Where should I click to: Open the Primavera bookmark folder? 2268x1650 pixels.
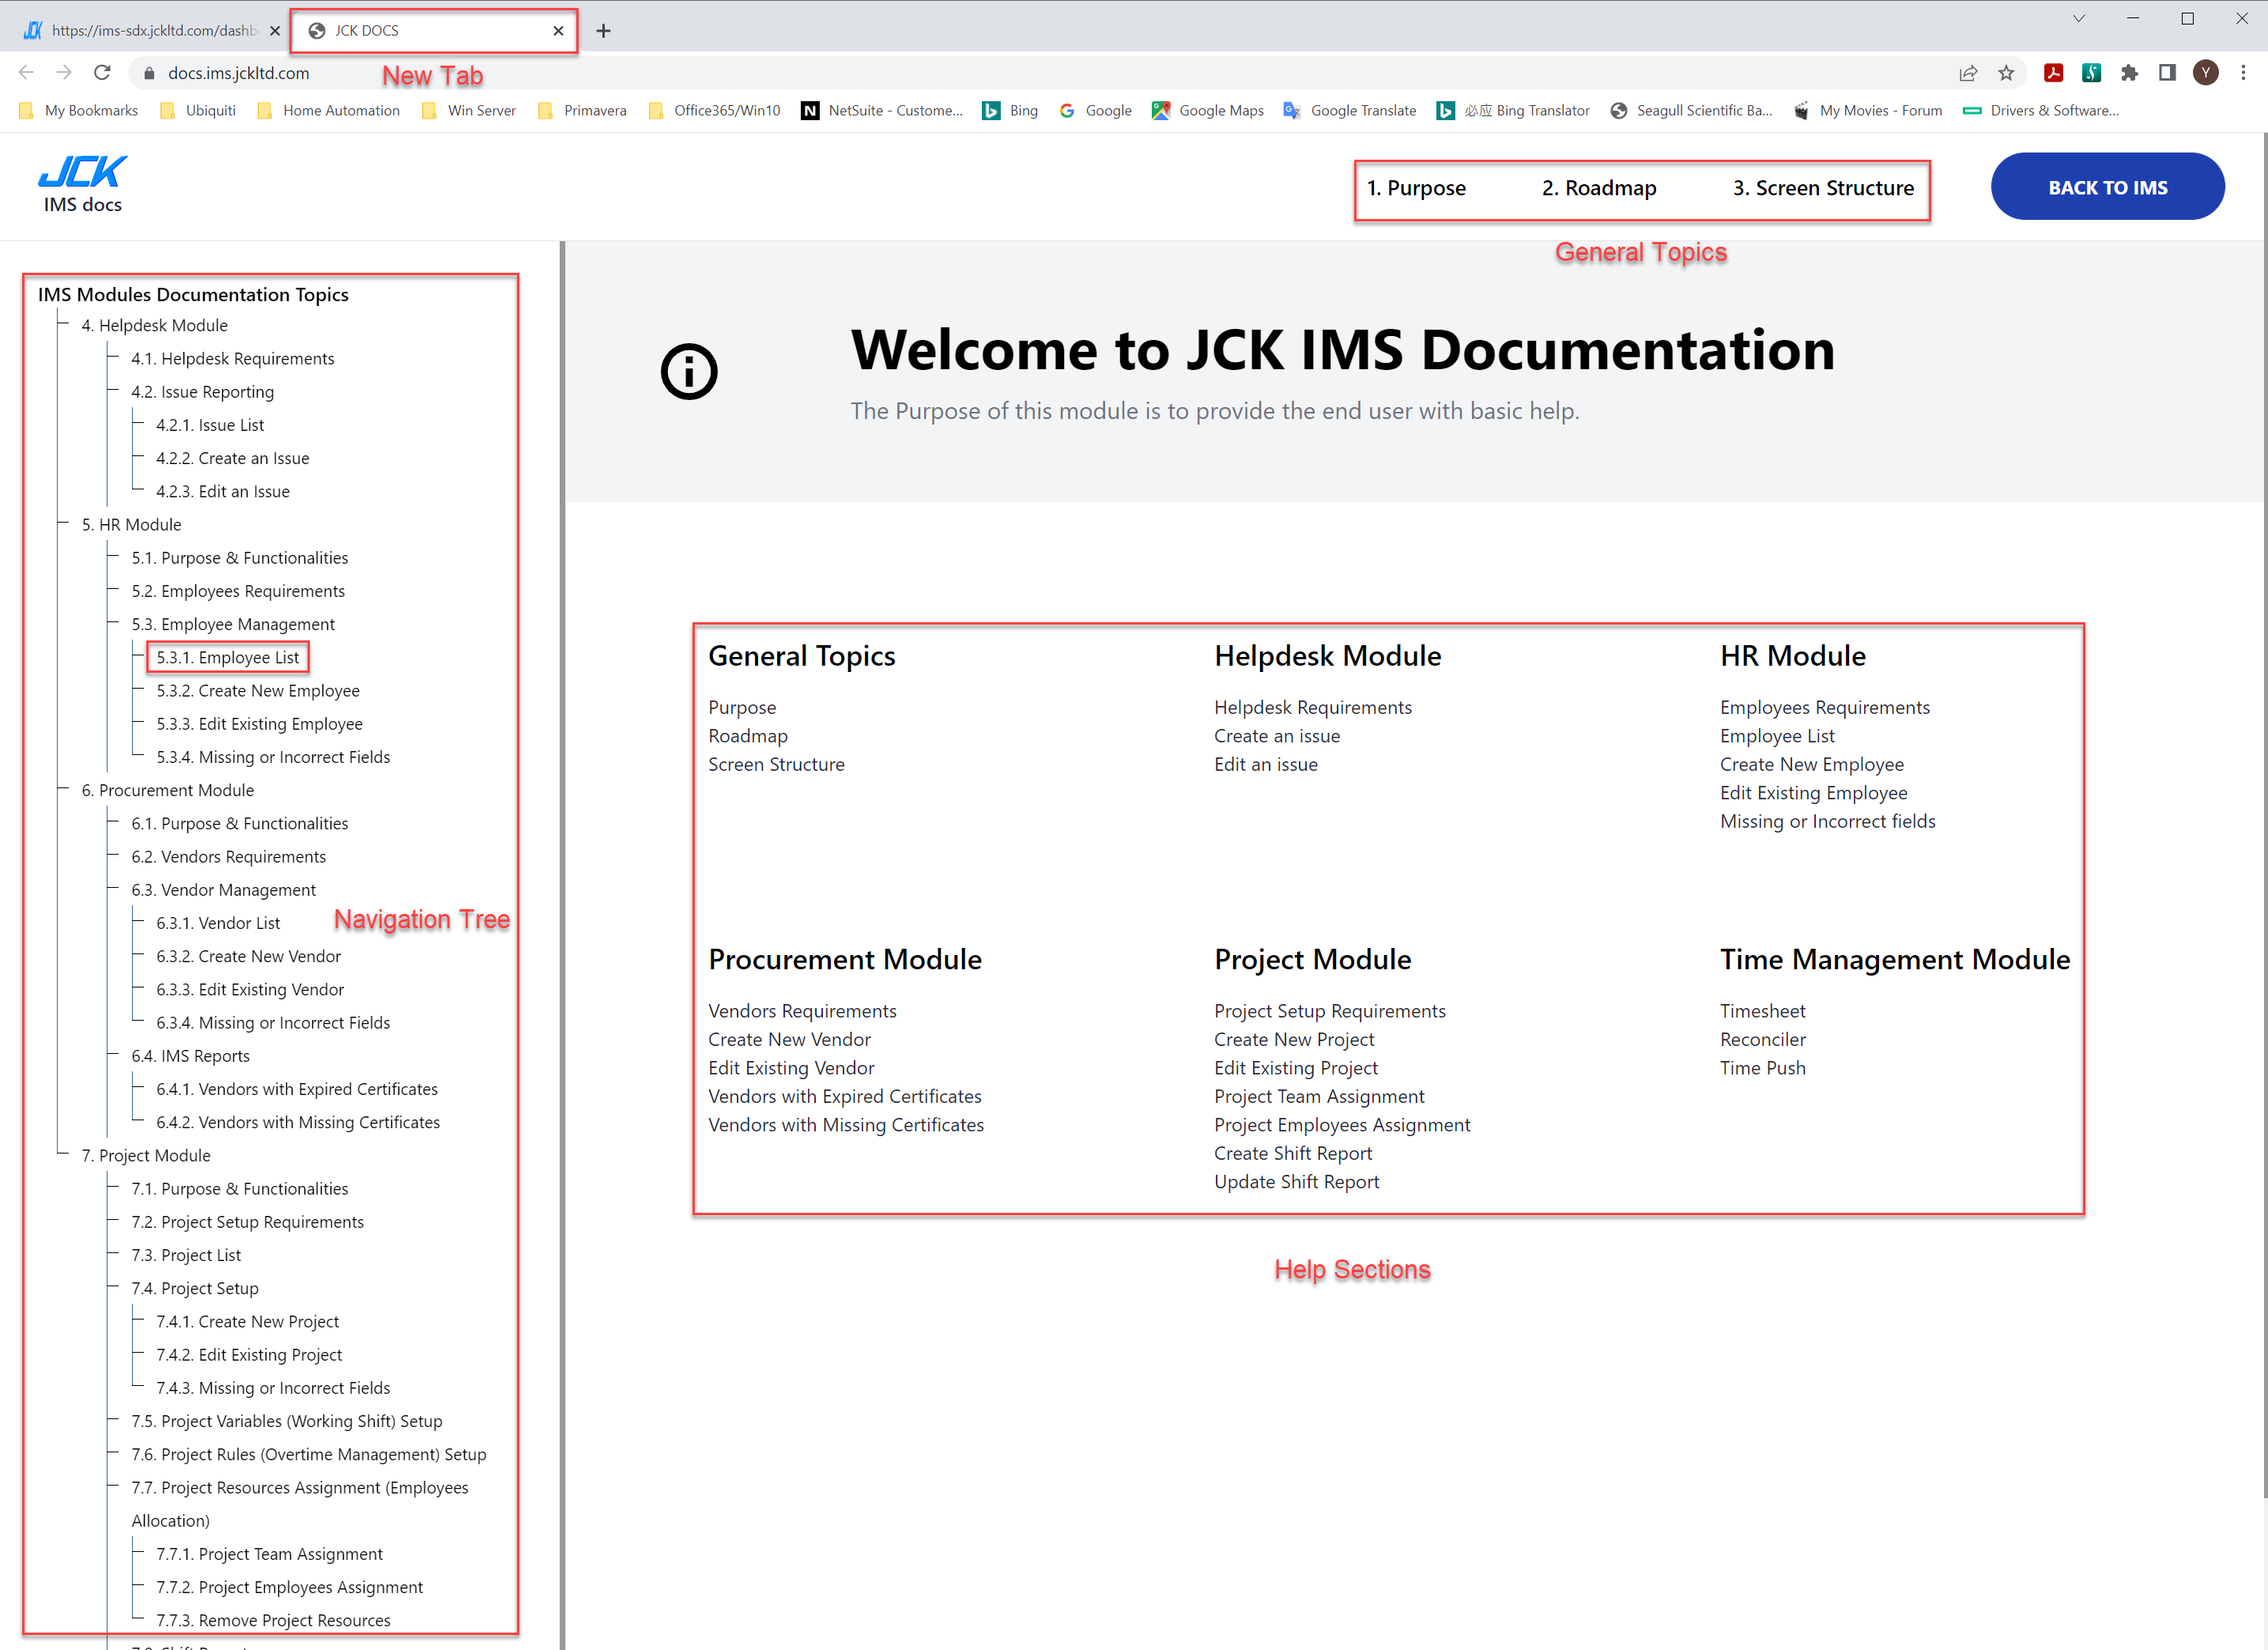click(582, 111)
